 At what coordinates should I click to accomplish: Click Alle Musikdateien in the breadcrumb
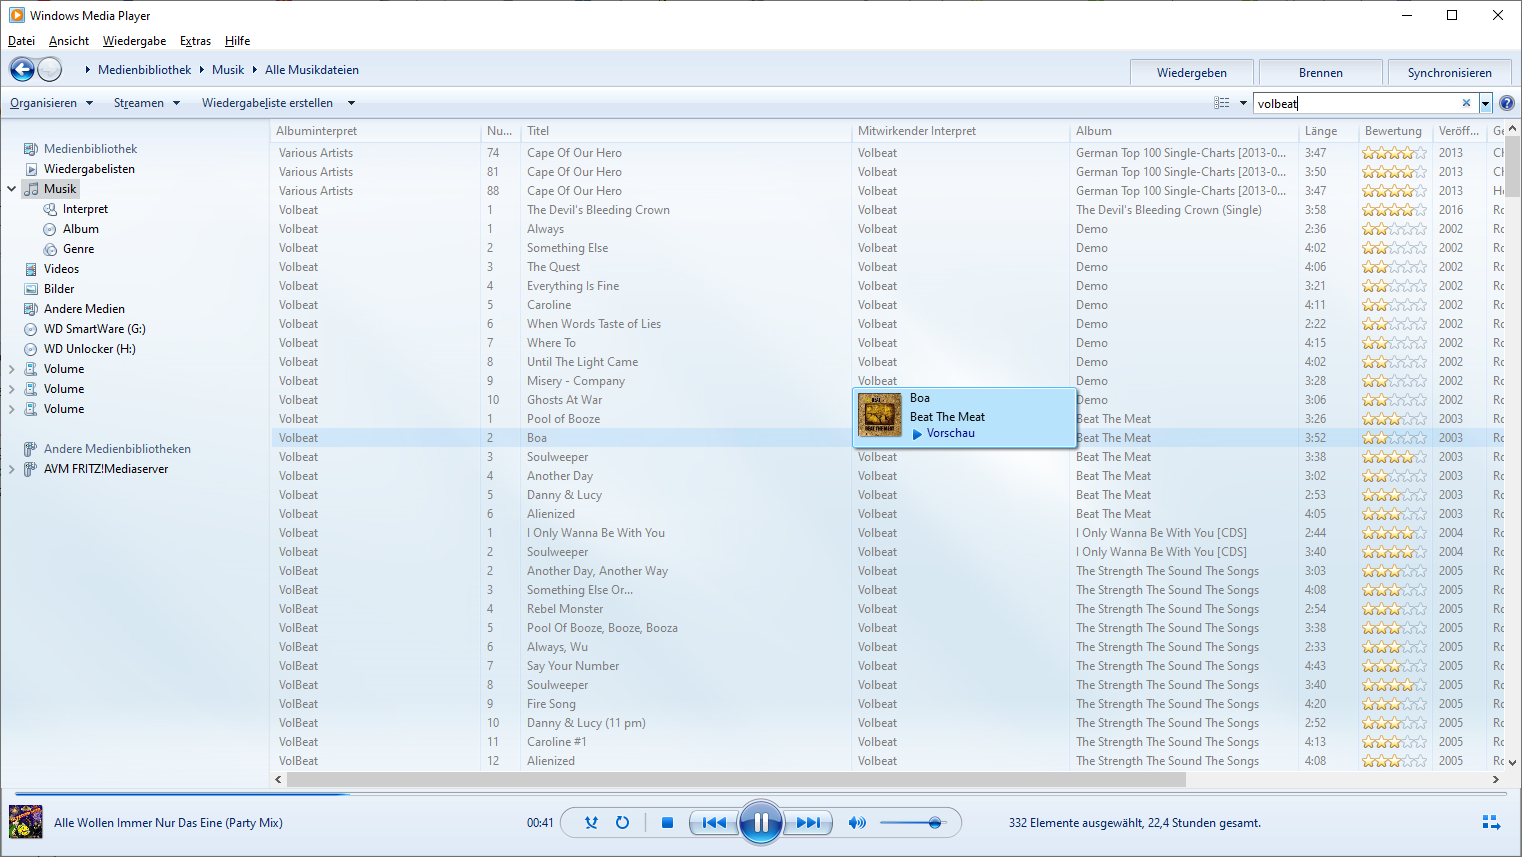tap(312, 70)
